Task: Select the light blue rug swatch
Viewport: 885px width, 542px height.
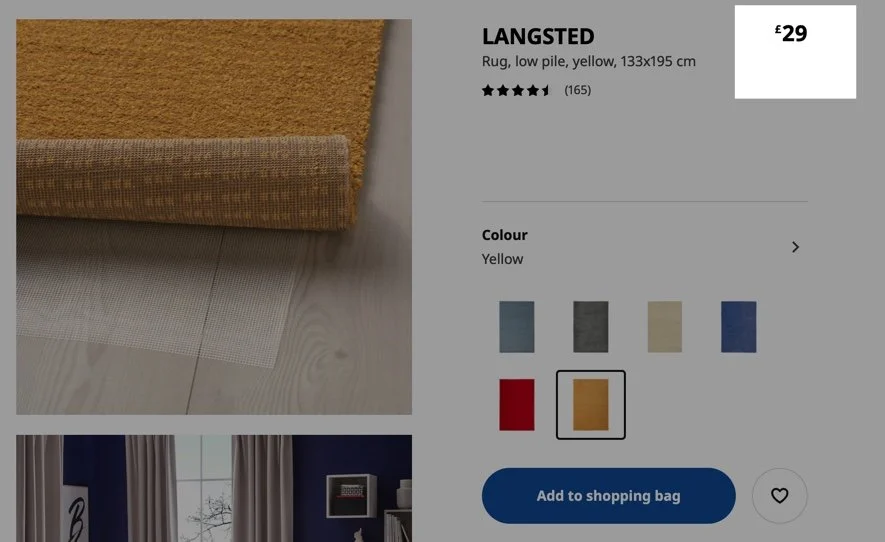Action: click(516, 327)
